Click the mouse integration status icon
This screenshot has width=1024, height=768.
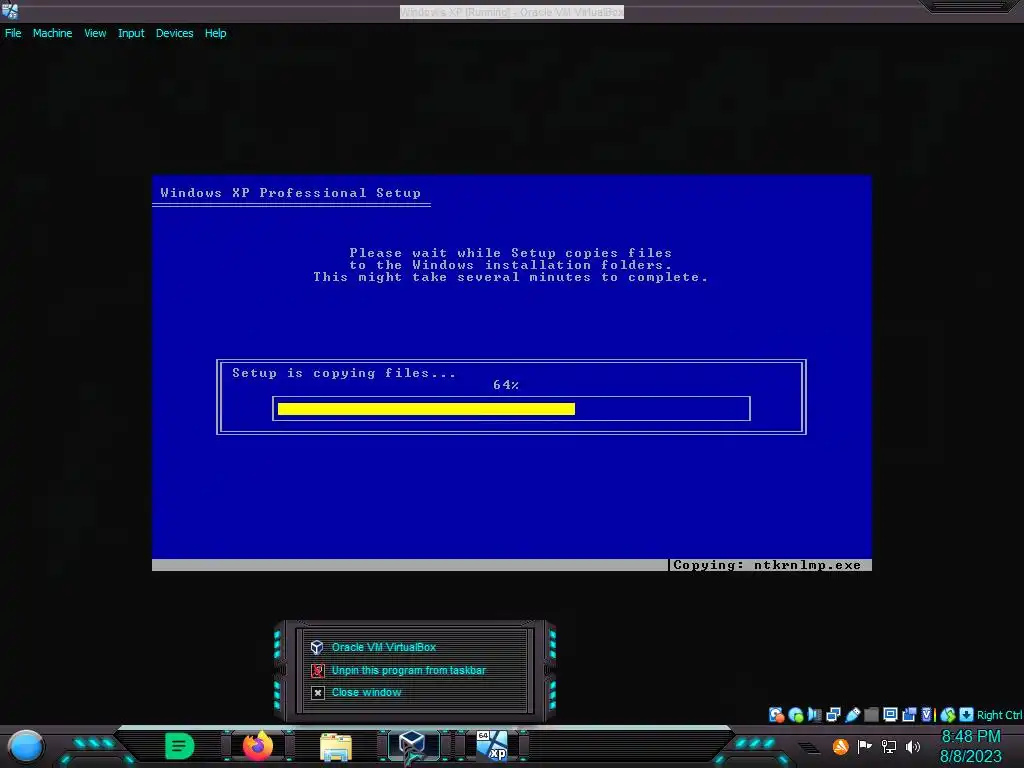pyautogui.click(x=948, y=715)
